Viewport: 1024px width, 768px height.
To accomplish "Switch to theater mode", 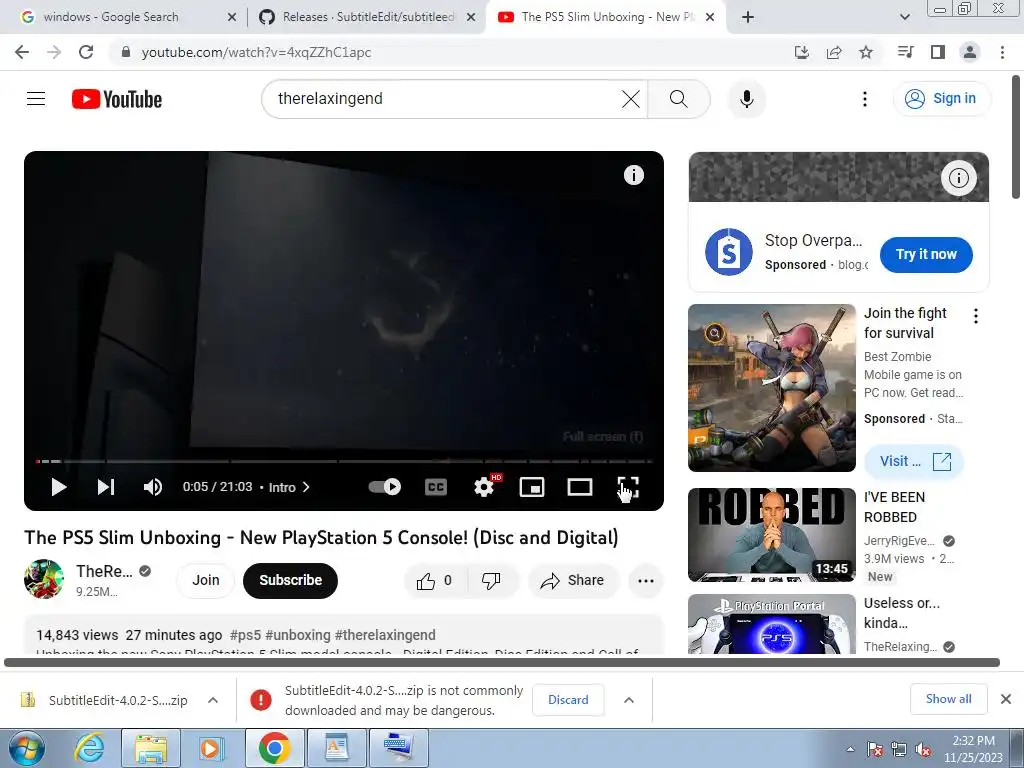I will click(x=579, y=487).
